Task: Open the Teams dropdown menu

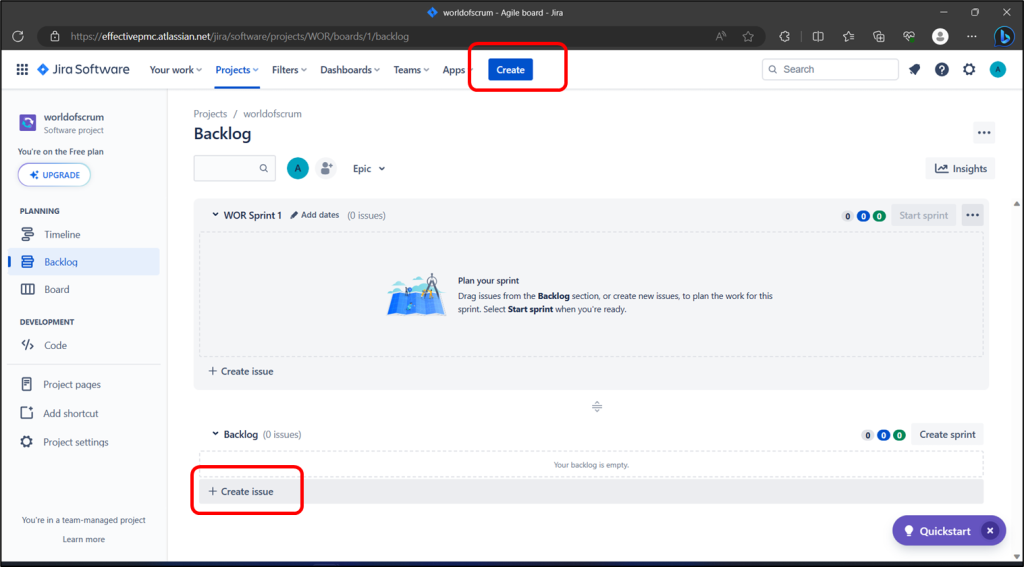Action: (411, 70)
